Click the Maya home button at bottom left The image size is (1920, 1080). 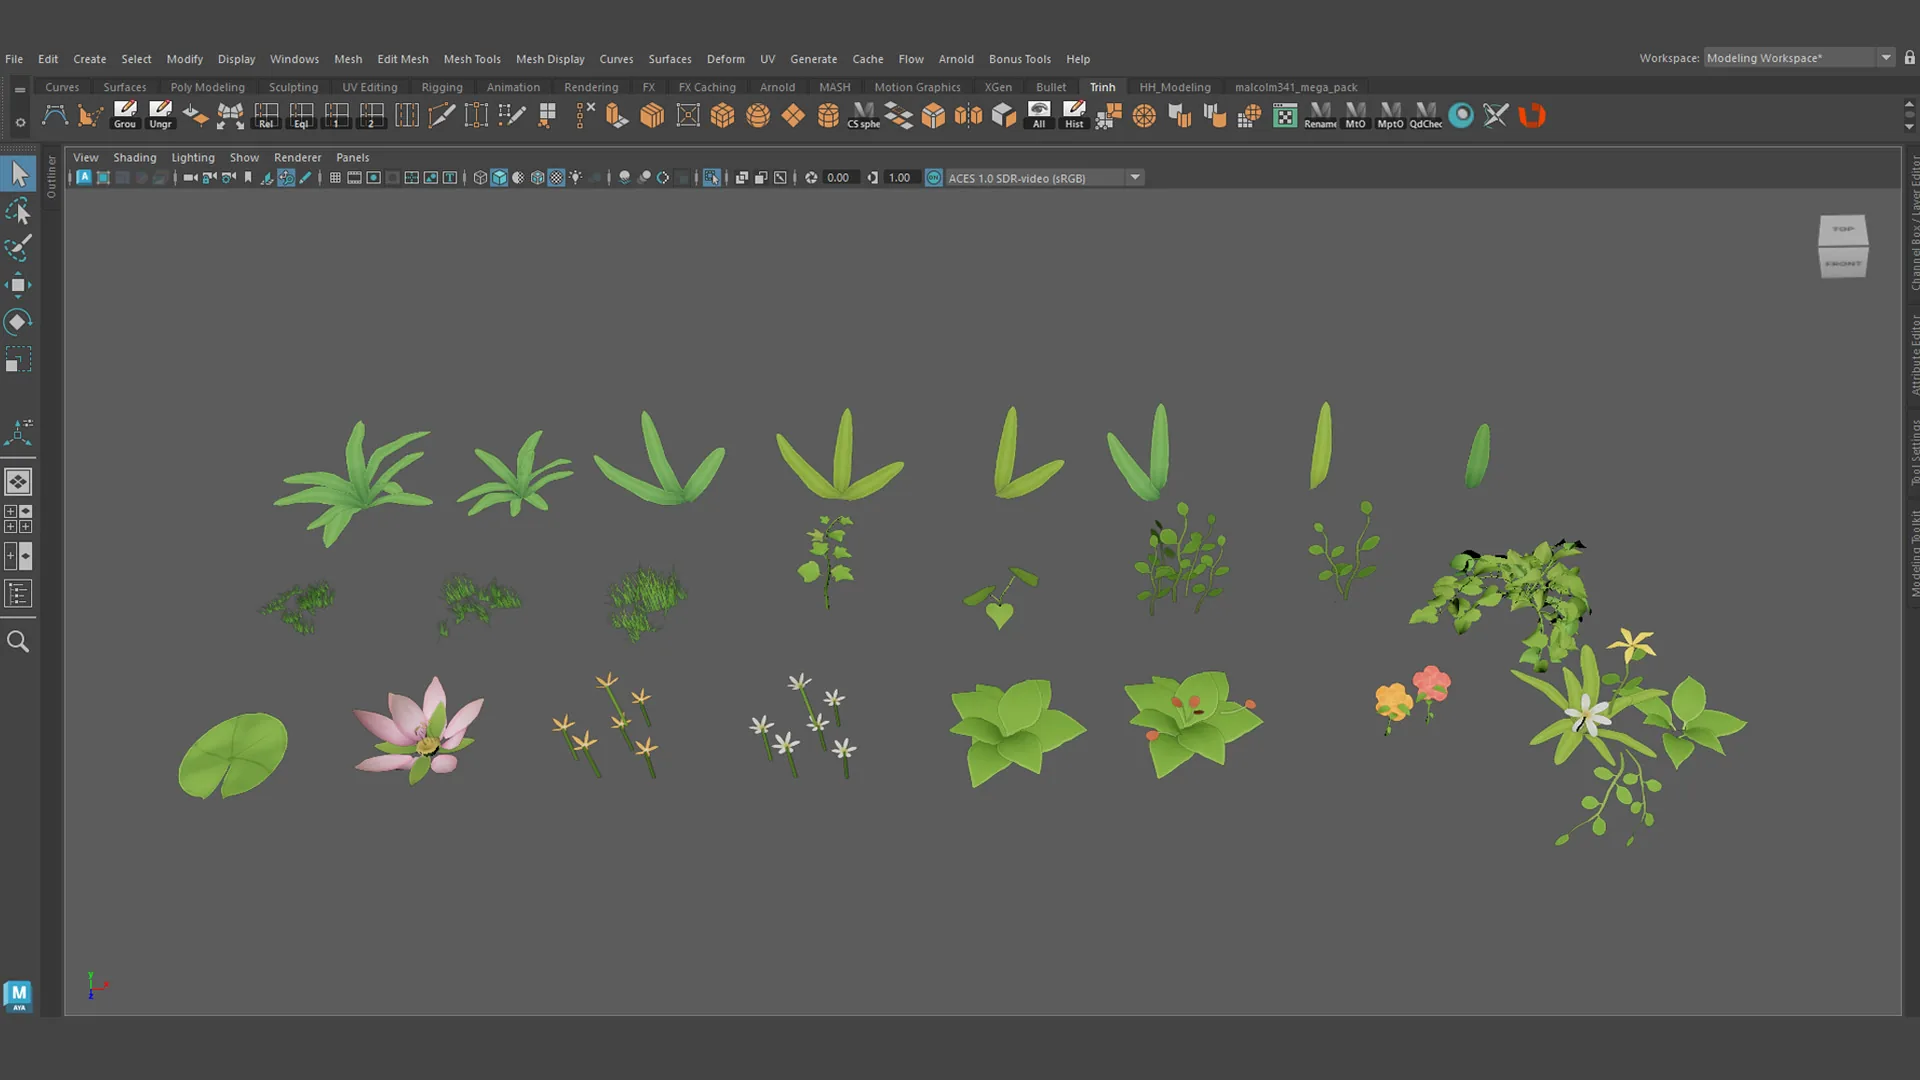pos(18,995)
